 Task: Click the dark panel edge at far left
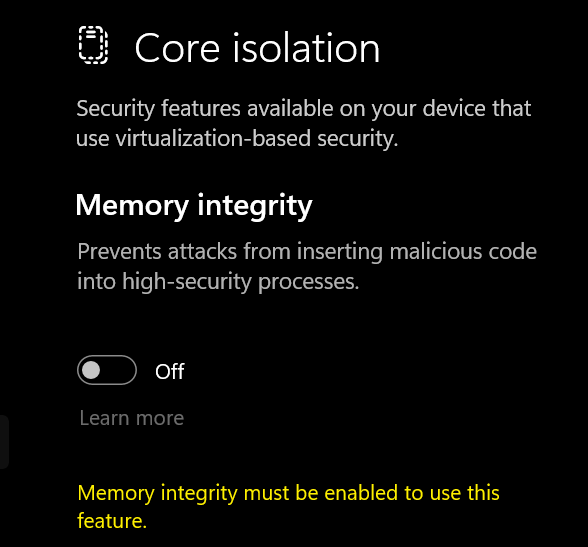(4, 442)
